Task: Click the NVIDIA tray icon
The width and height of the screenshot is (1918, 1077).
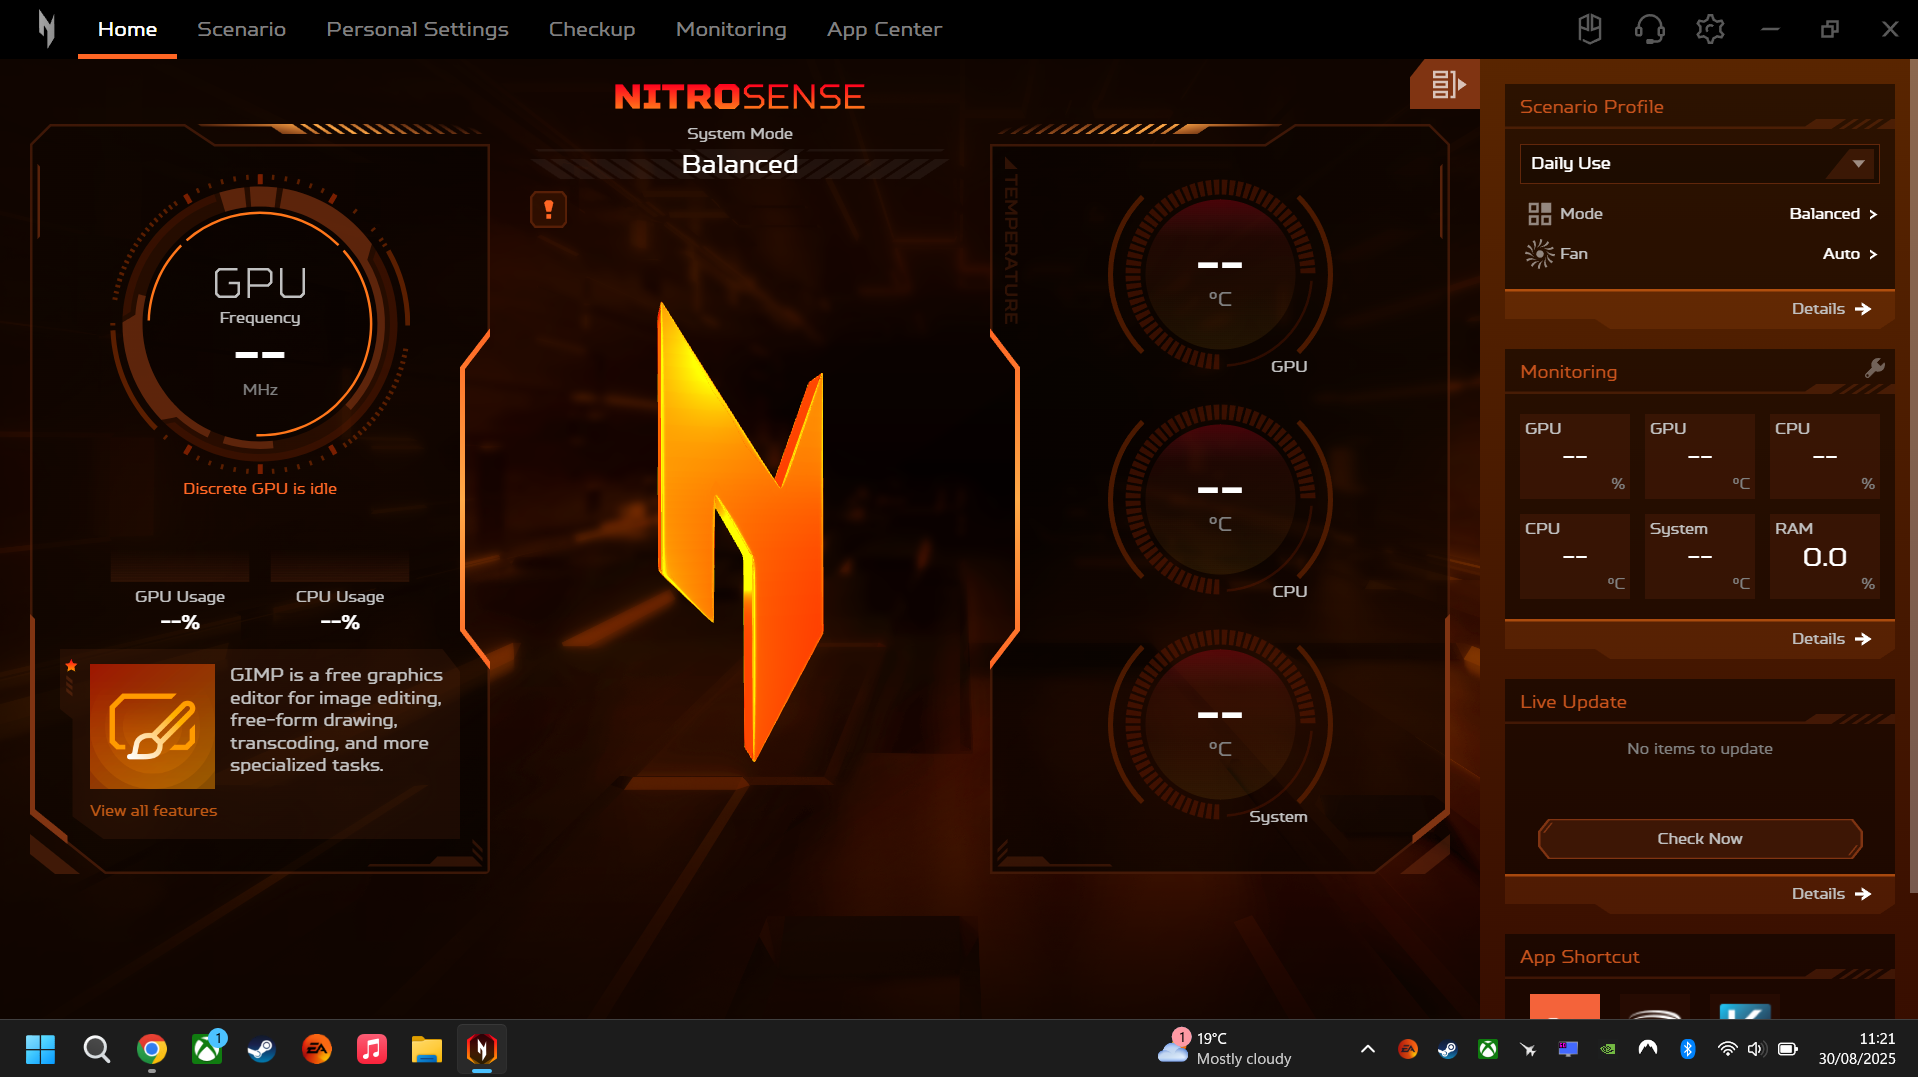Action: tap(1608, 1049)
